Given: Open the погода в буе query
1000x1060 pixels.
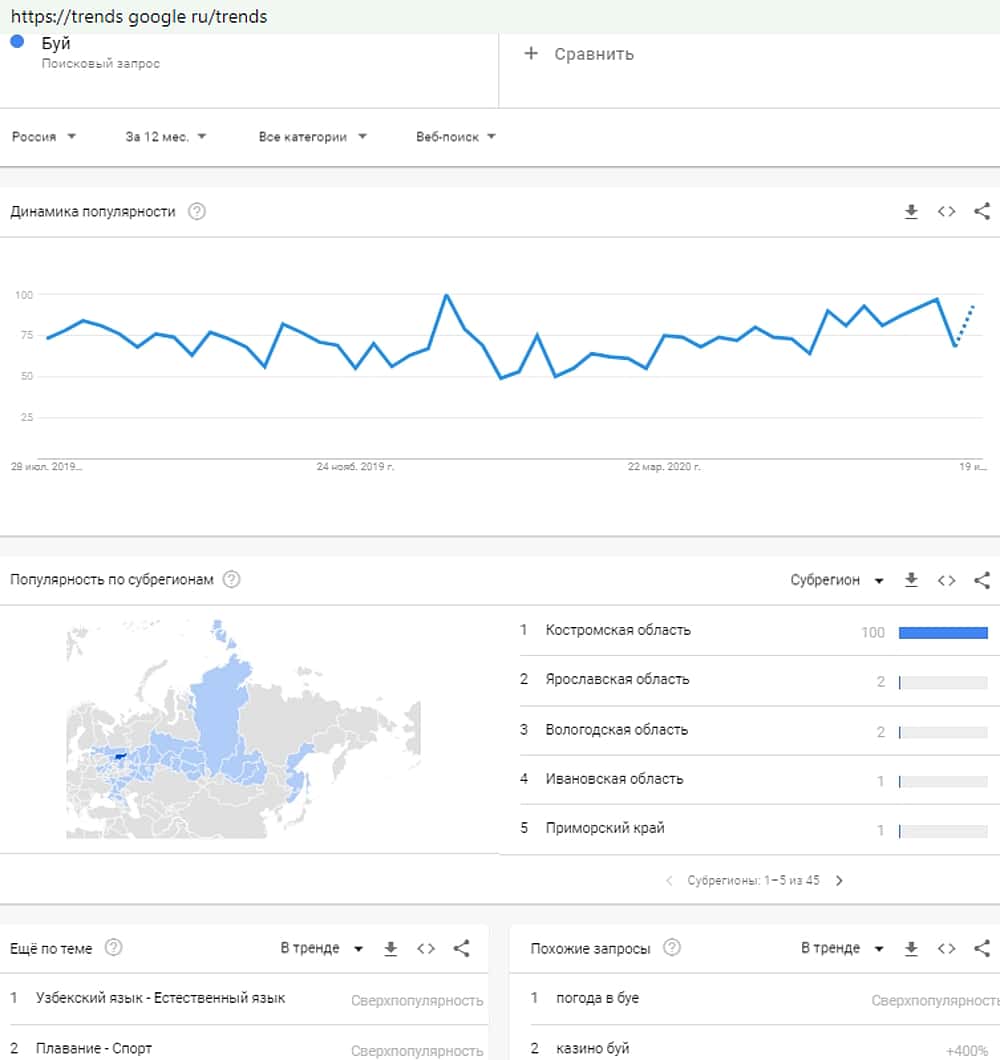Looking at the screenshot, I should point(598,998).
